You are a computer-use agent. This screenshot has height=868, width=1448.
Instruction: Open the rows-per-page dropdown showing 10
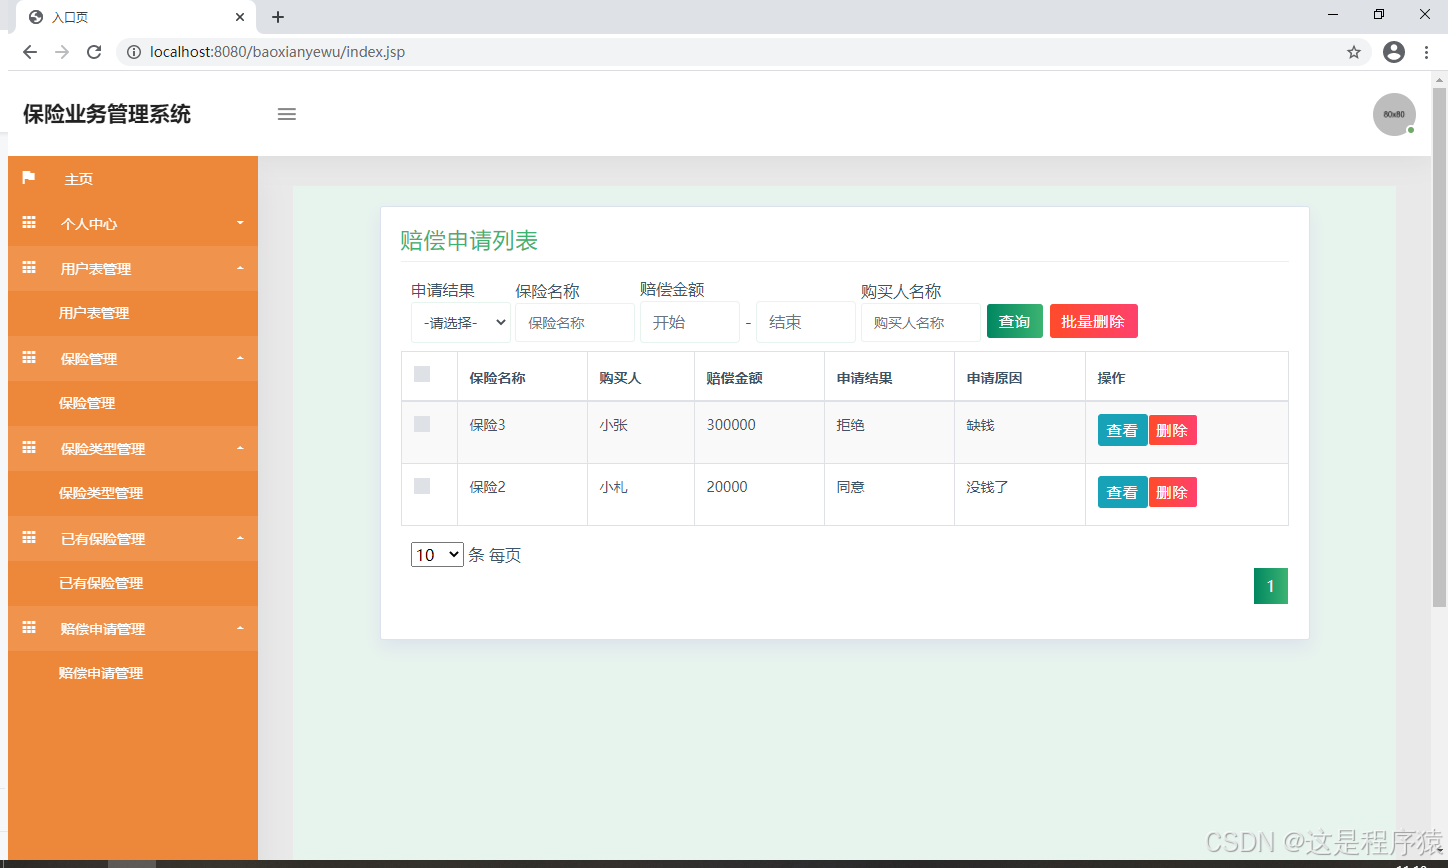437,555
